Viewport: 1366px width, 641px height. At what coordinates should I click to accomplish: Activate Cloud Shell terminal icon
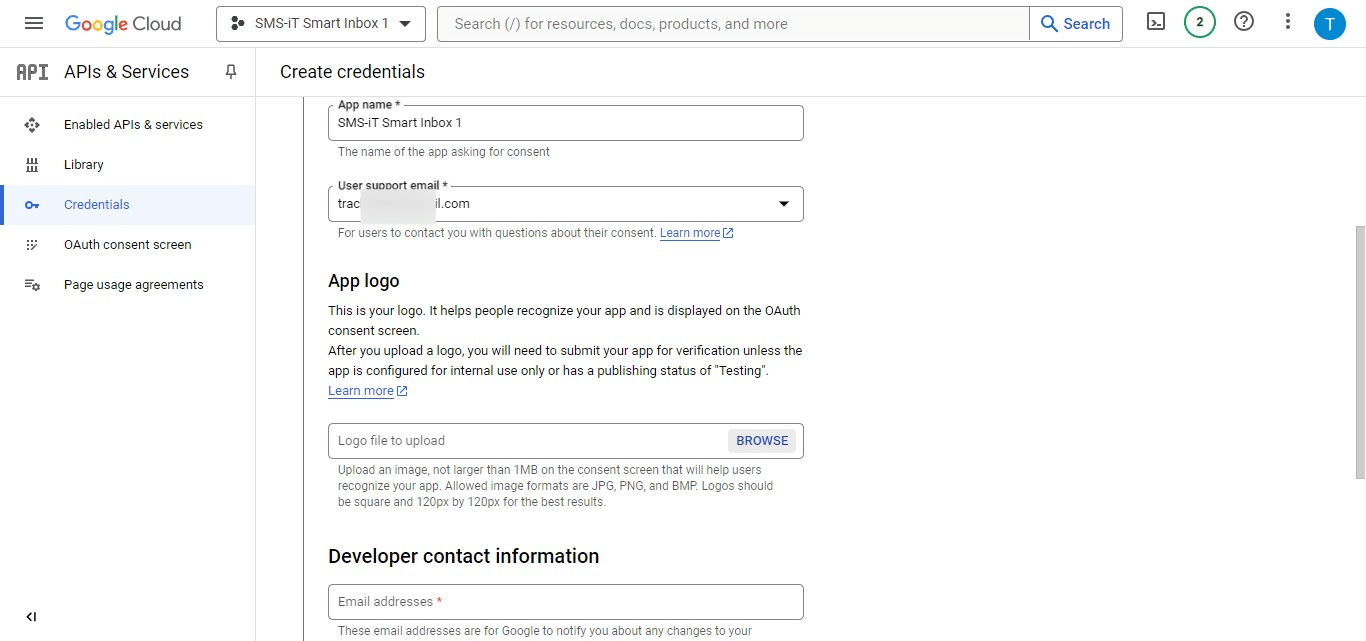[x=1156, y=22]
